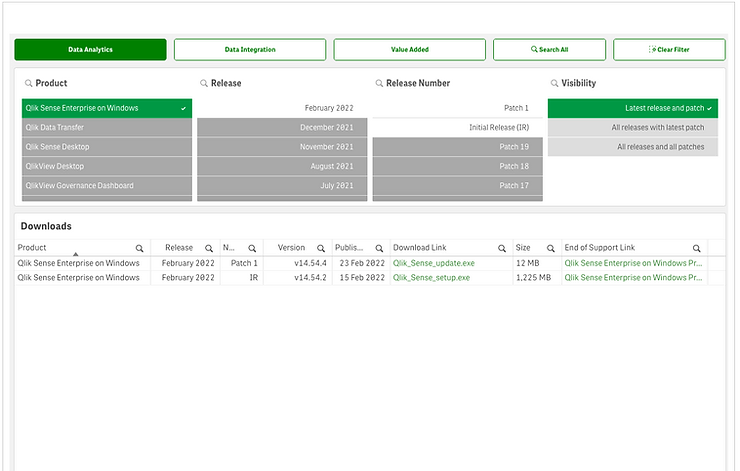740x471 pixels.
Task: Click the Version column header
Action: (x=291, y=248)
